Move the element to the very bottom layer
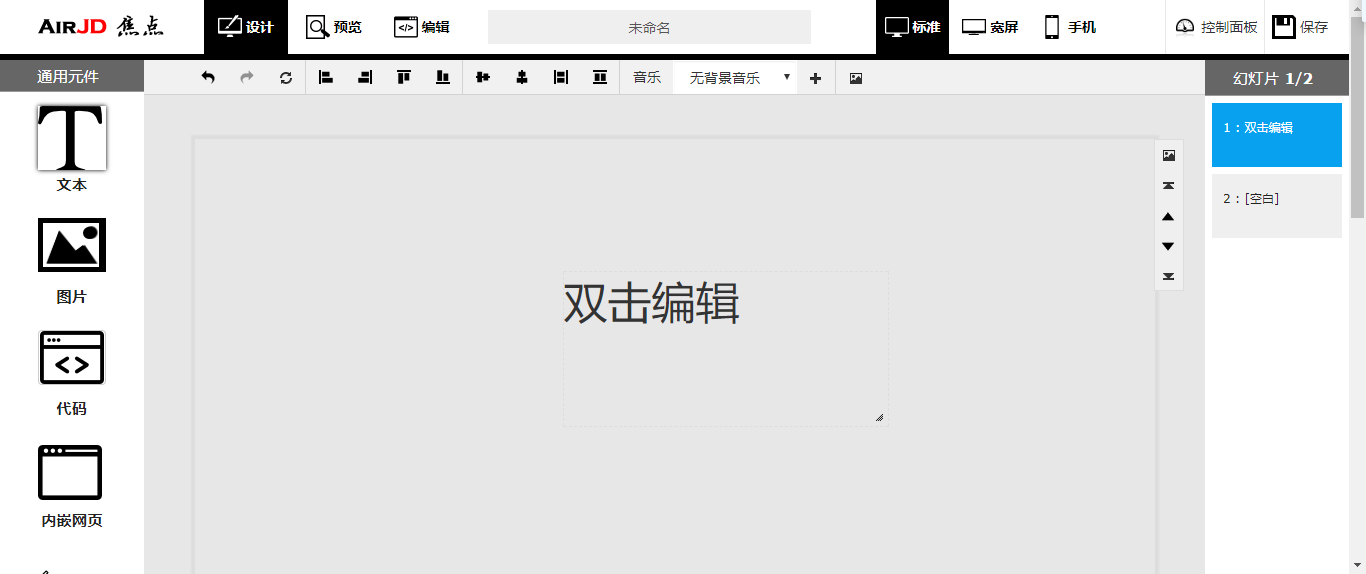1366x574 pixels. (x=1169, y=277)
